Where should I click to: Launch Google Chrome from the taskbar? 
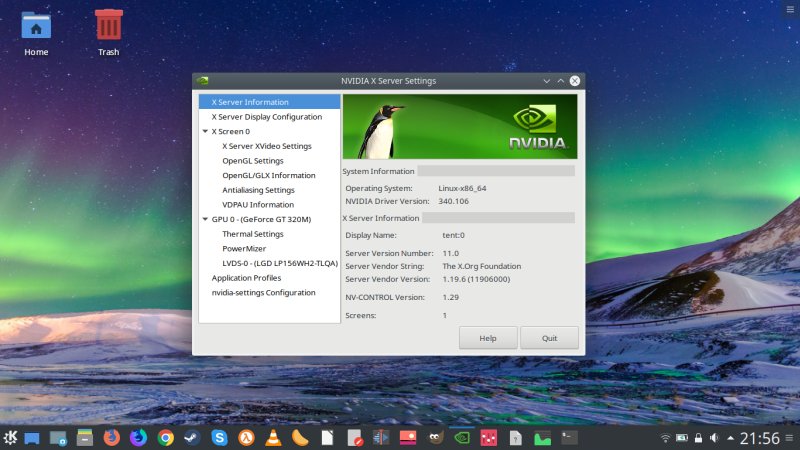165,438
